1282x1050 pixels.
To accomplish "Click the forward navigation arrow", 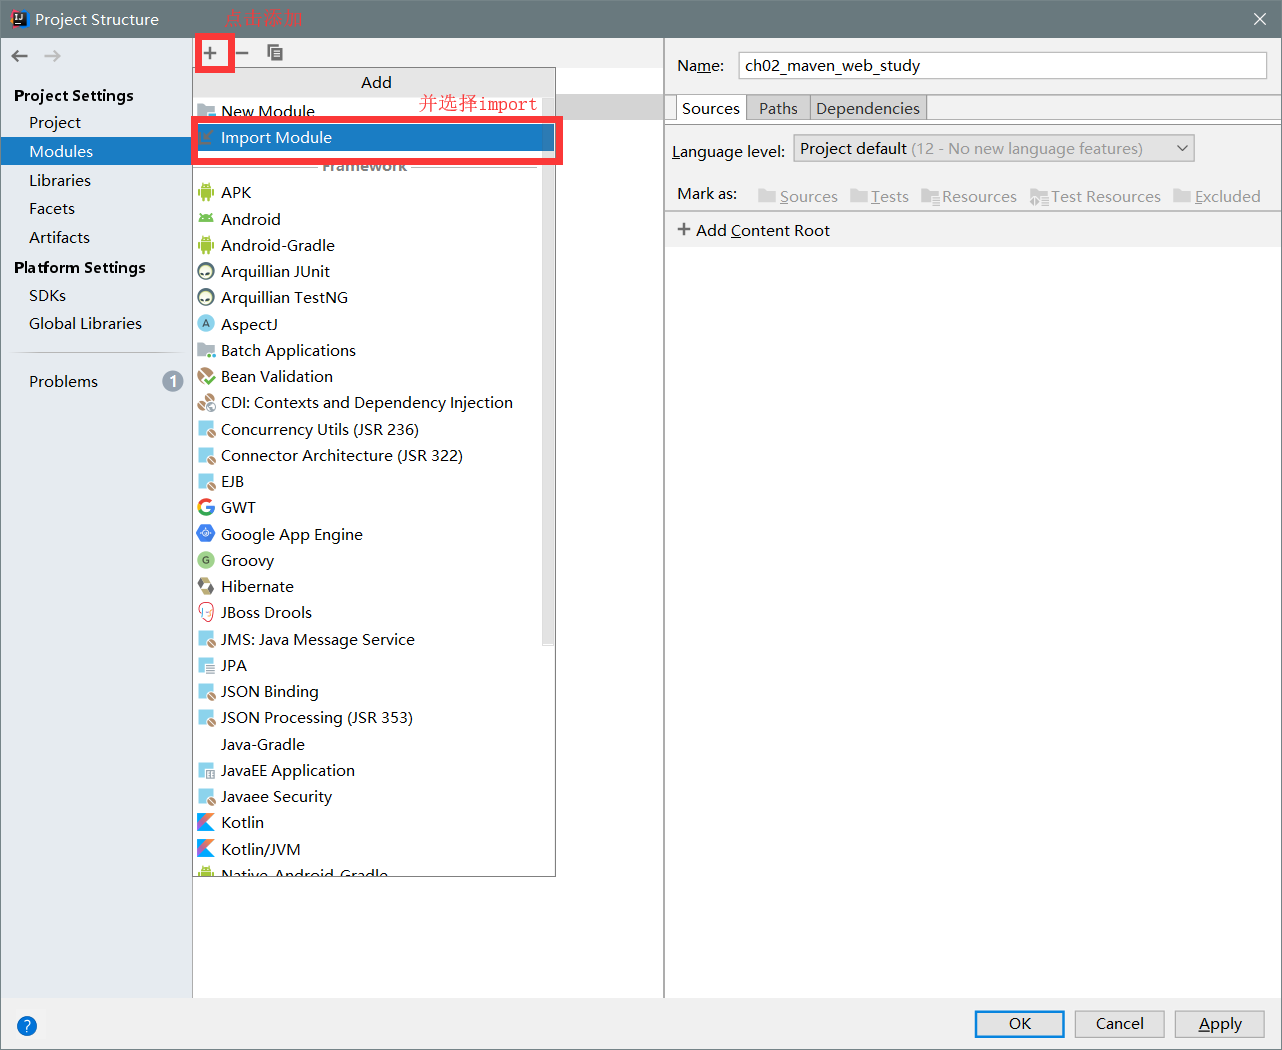I will (50, 55).
